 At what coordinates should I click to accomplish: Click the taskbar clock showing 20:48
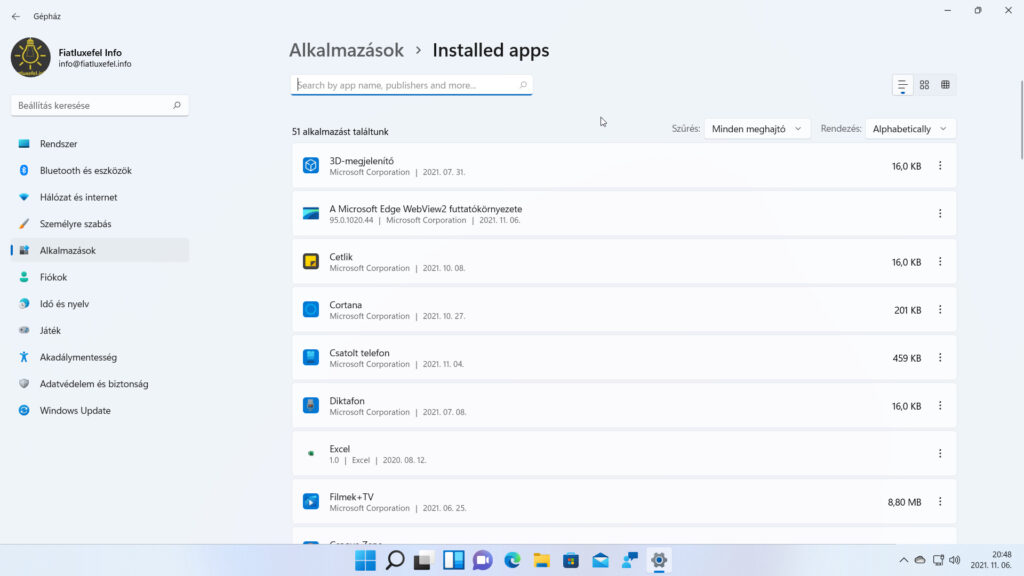991,560
